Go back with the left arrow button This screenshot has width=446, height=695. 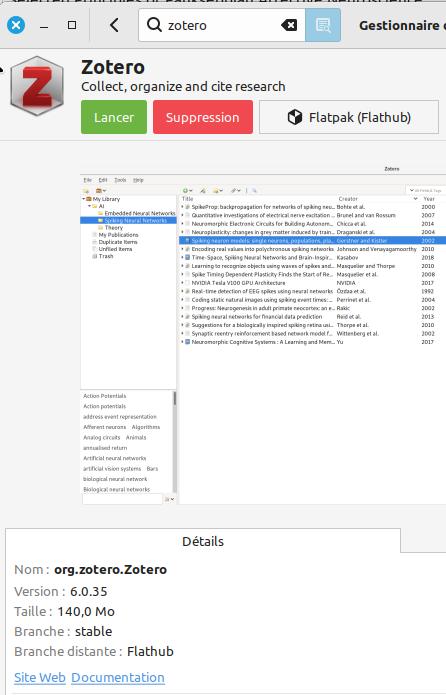point(114,25)
